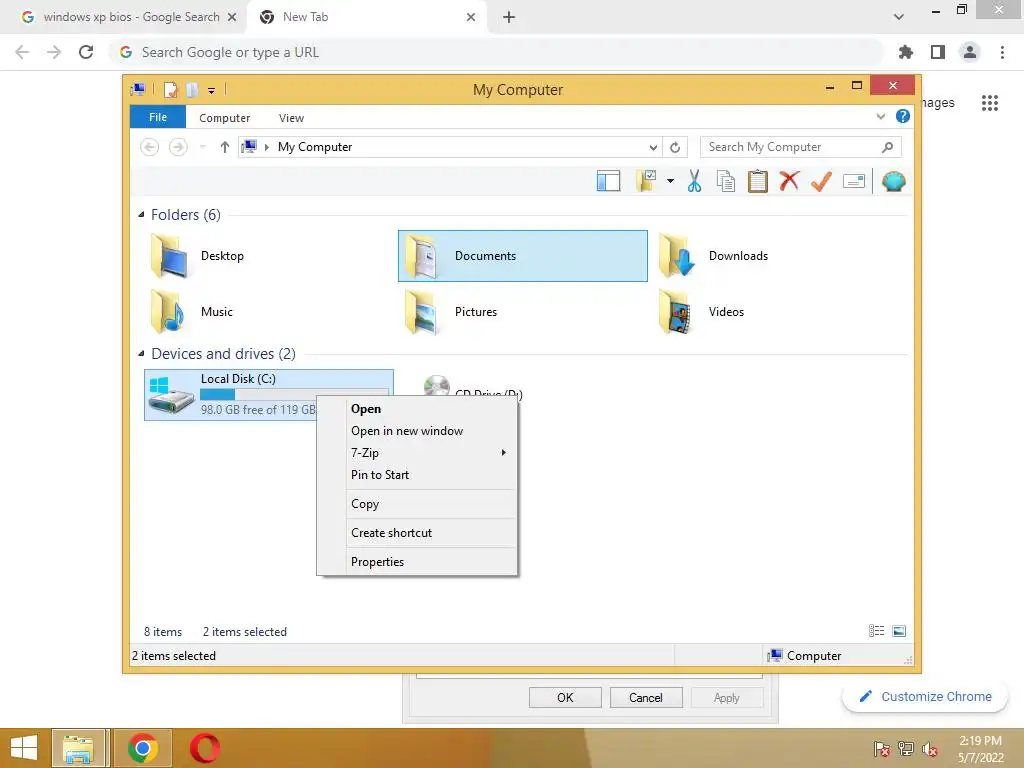Select the Documents folder
The height and width of the screenshot is (768, 1024).
click(x=522, y=256)
